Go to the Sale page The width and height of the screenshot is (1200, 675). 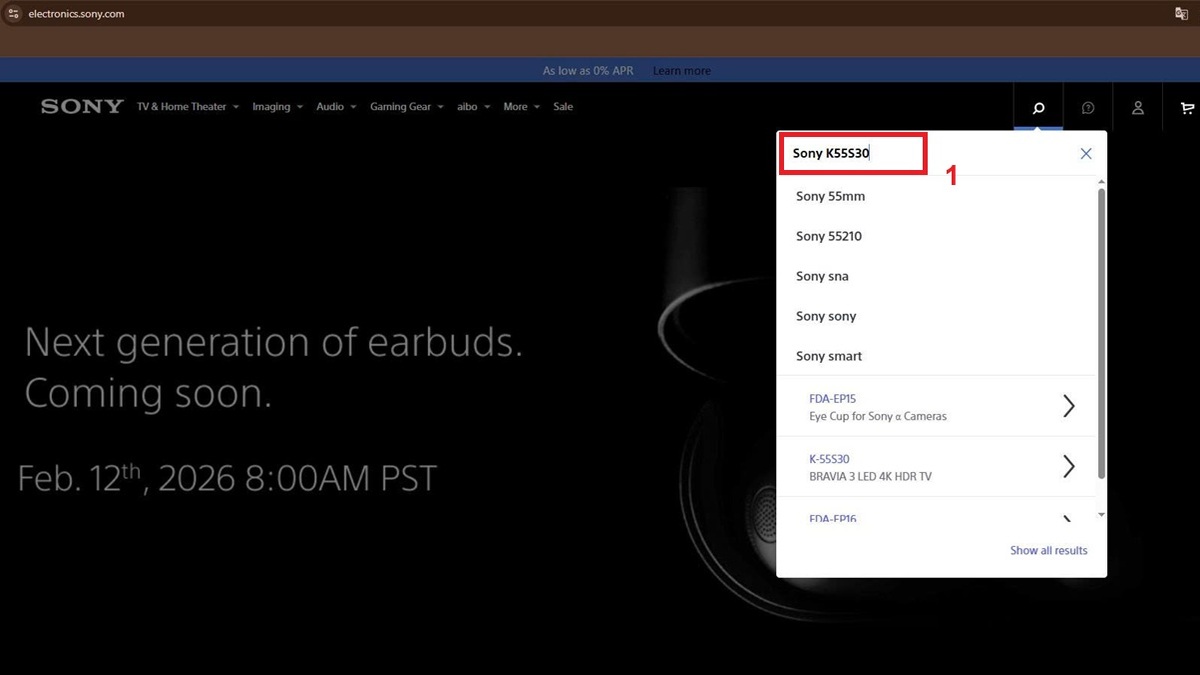pos(563,107)
